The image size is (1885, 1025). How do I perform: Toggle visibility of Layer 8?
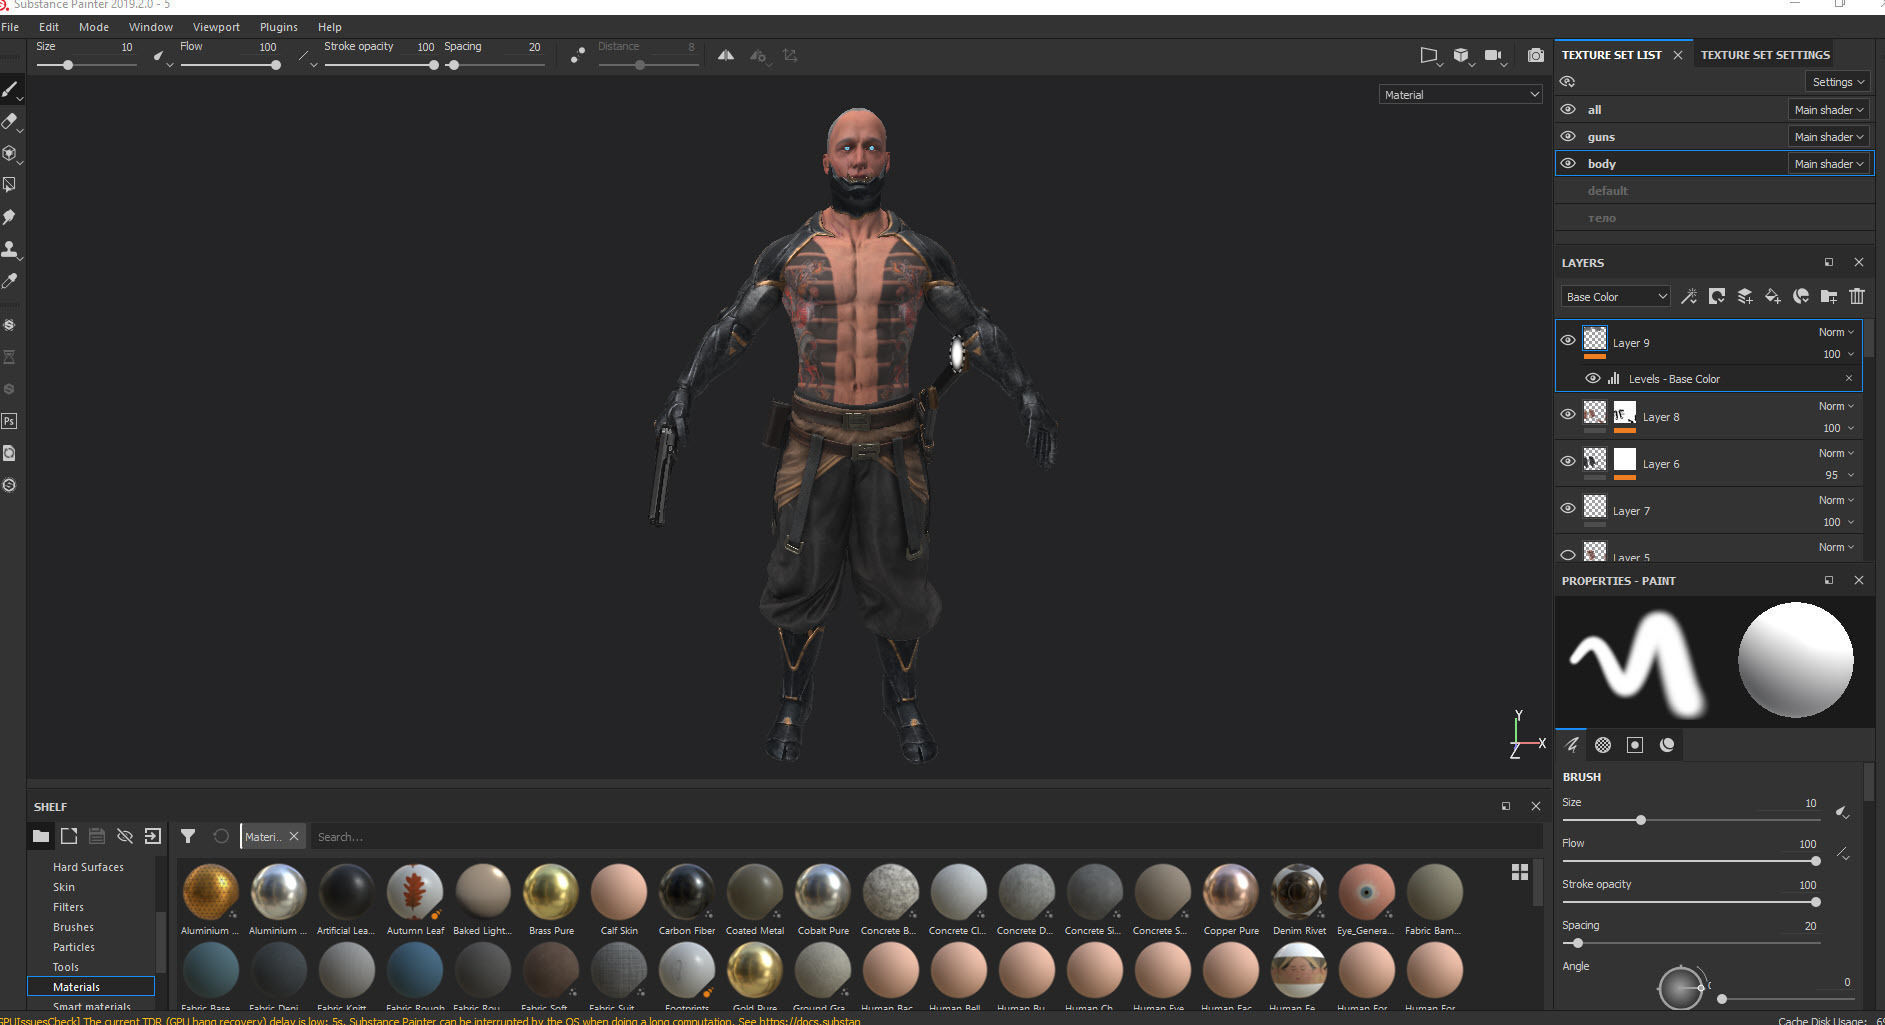click(x=1568, y=415)
